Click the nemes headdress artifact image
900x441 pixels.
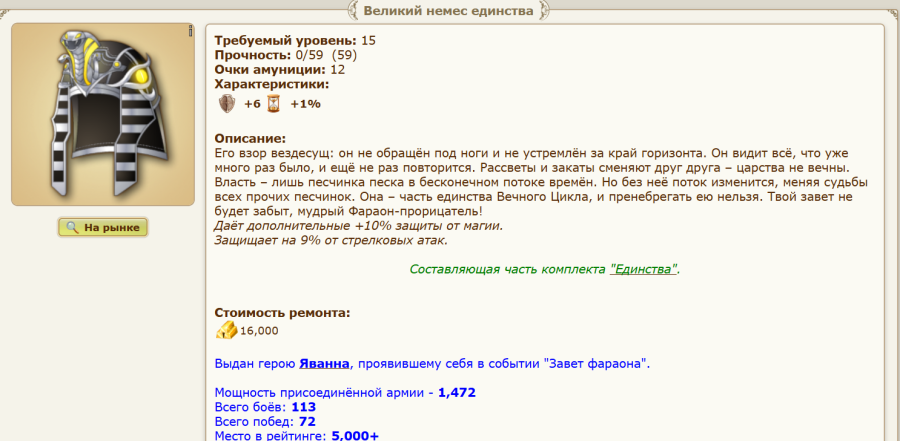[x=103, y=114]
